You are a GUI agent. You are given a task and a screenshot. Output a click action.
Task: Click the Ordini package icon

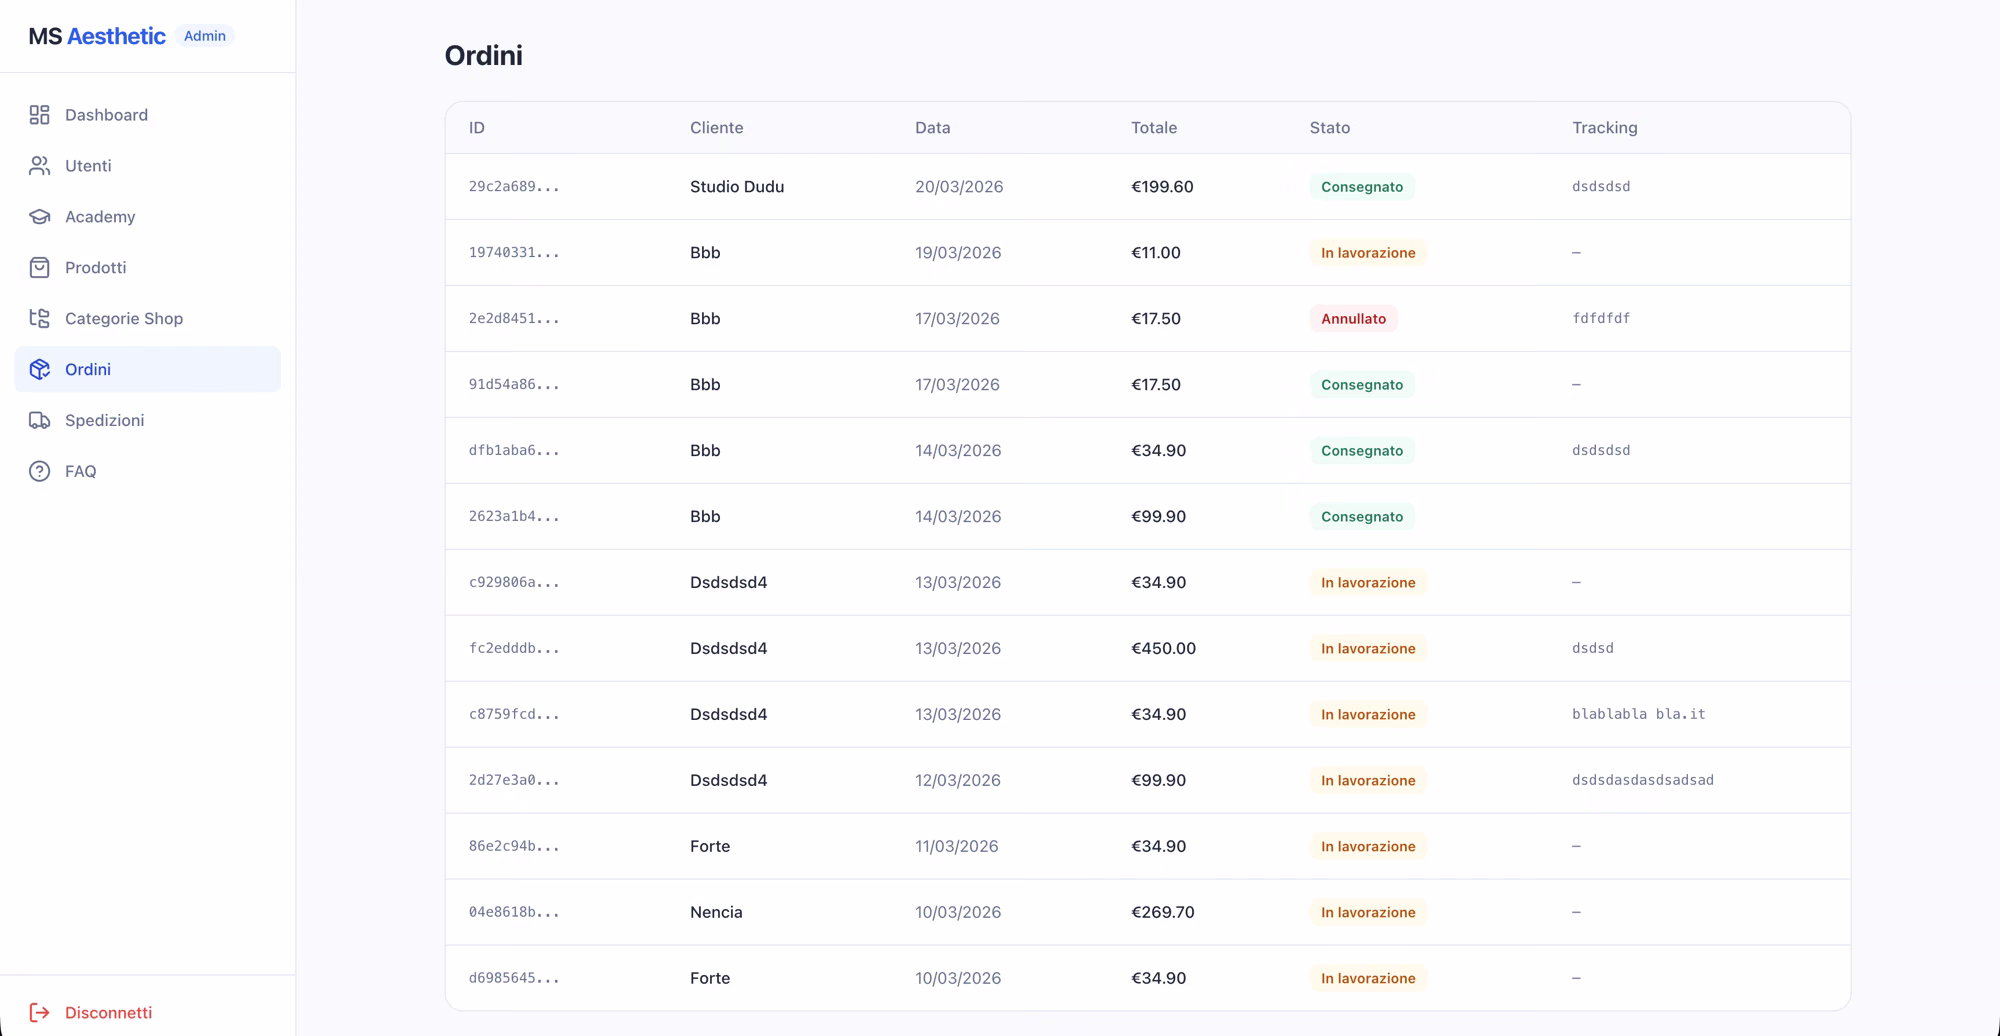39,370
